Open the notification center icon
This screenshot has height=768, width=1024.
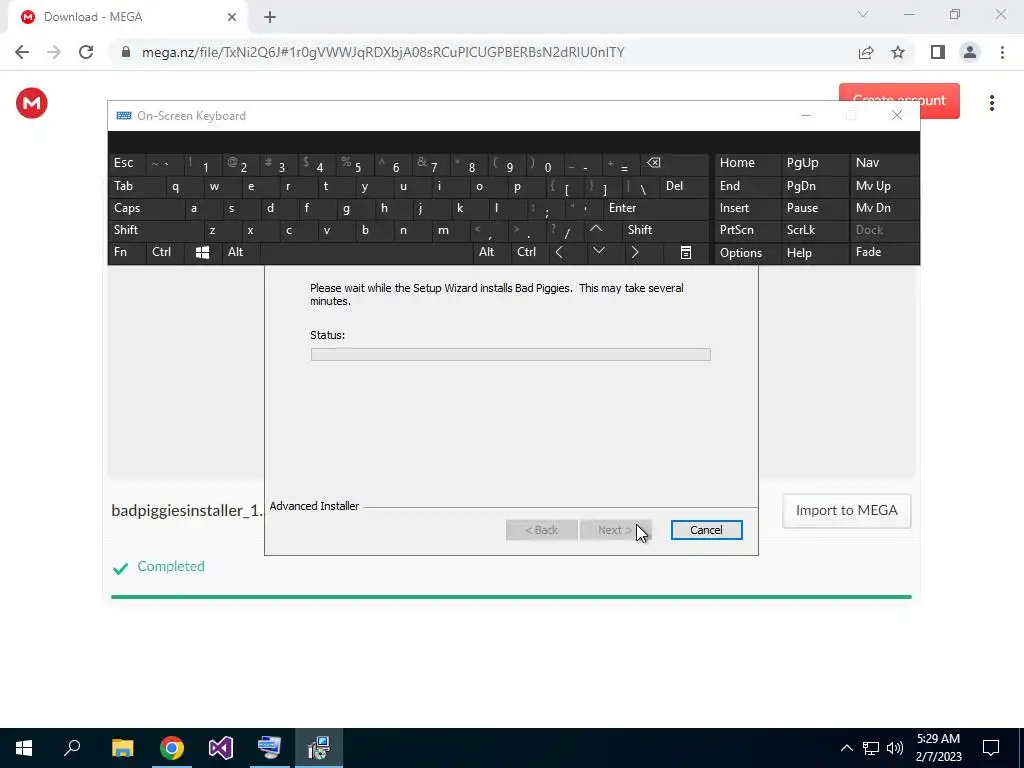point(991,748)
